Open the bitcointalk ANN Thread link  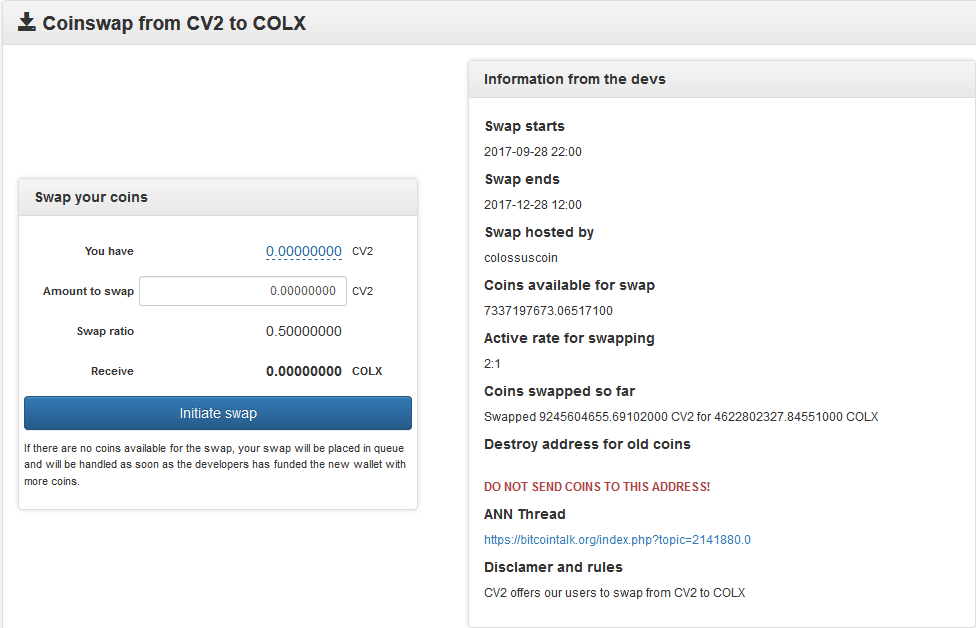coord(617,540)
